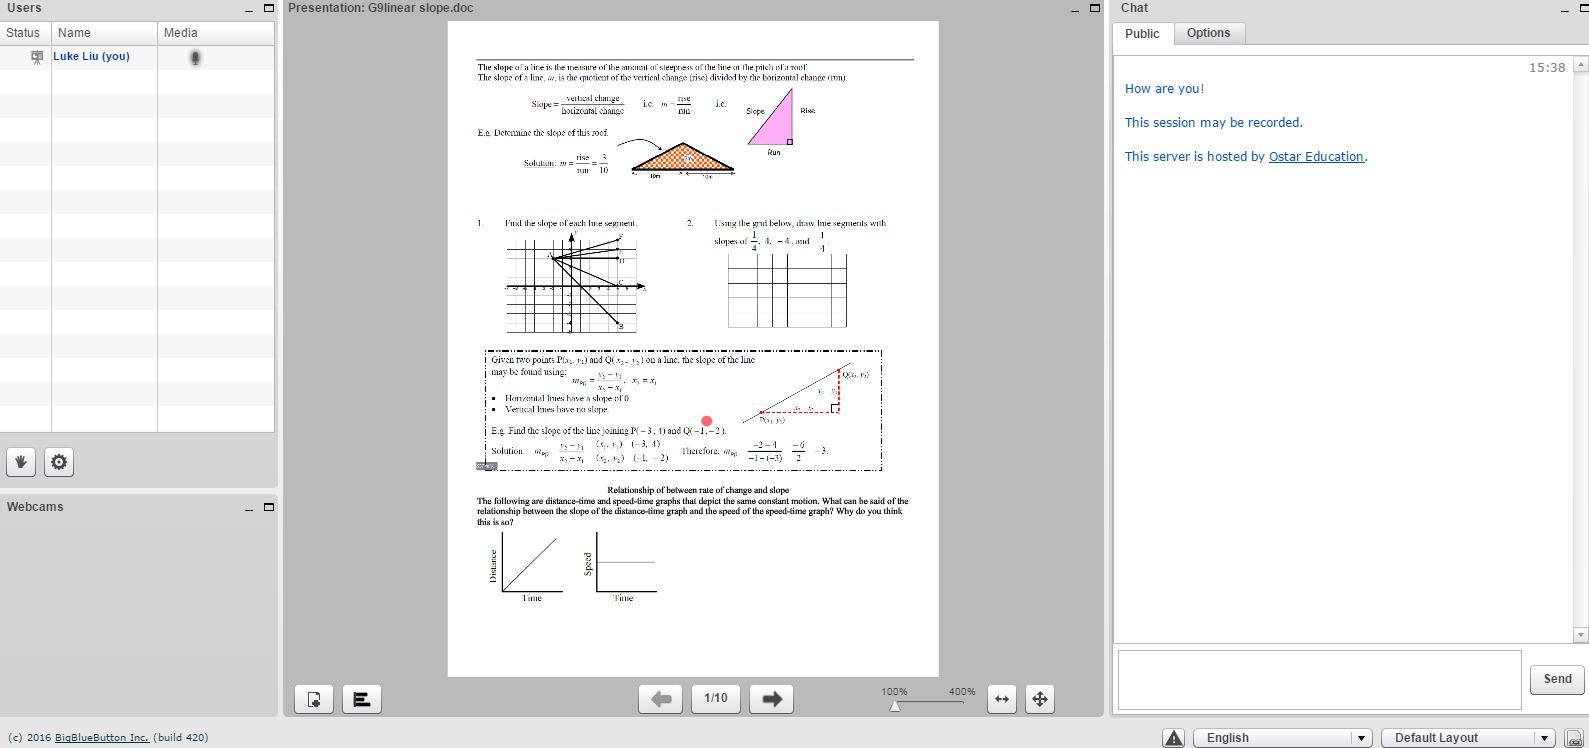Maximize the Webcams panel

[x=268, y=507]
